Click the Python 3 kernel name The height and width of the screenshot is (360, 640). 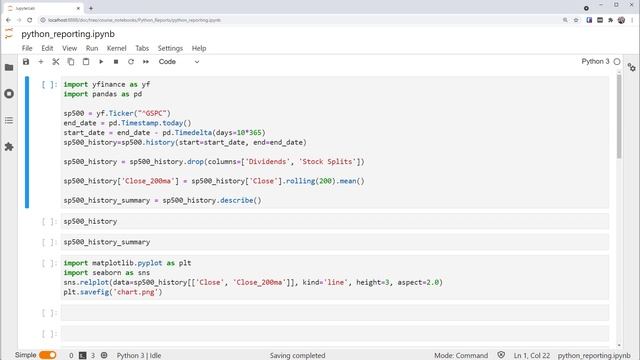click(x=595, y=61)
